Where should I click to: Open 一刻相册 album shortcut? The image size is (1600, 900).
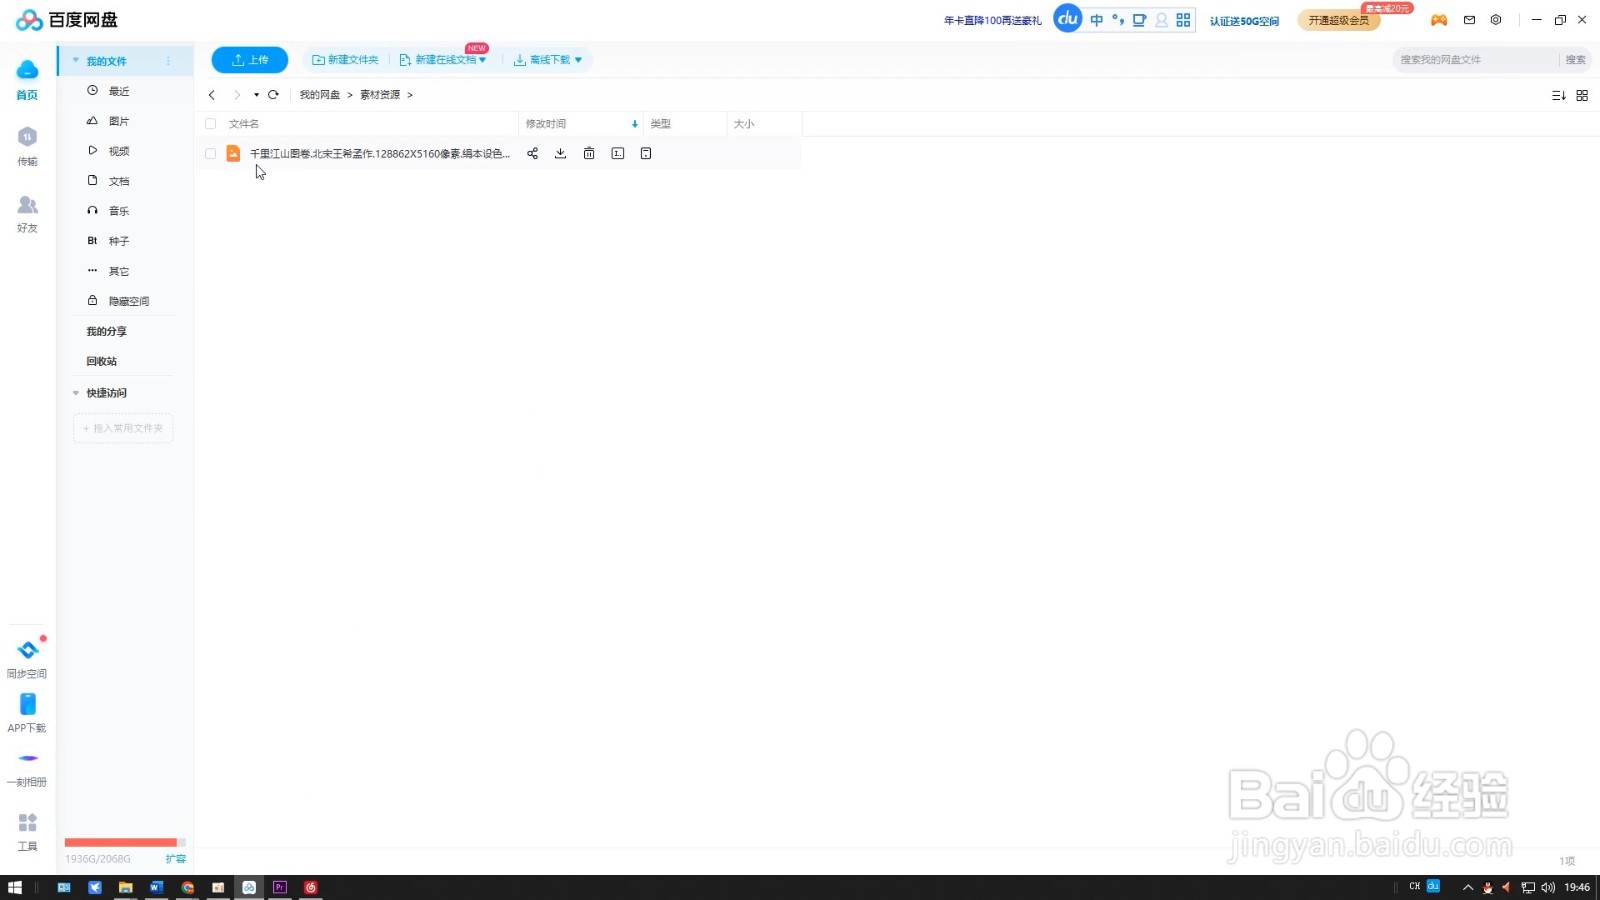[27, 768]
